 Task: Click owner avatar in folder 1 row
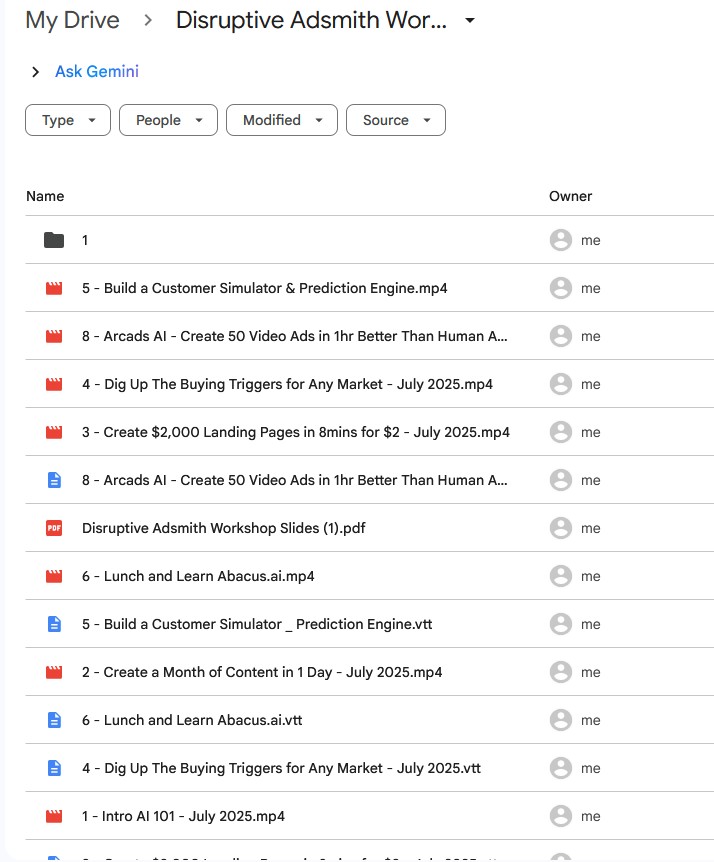tap(561, 240)
